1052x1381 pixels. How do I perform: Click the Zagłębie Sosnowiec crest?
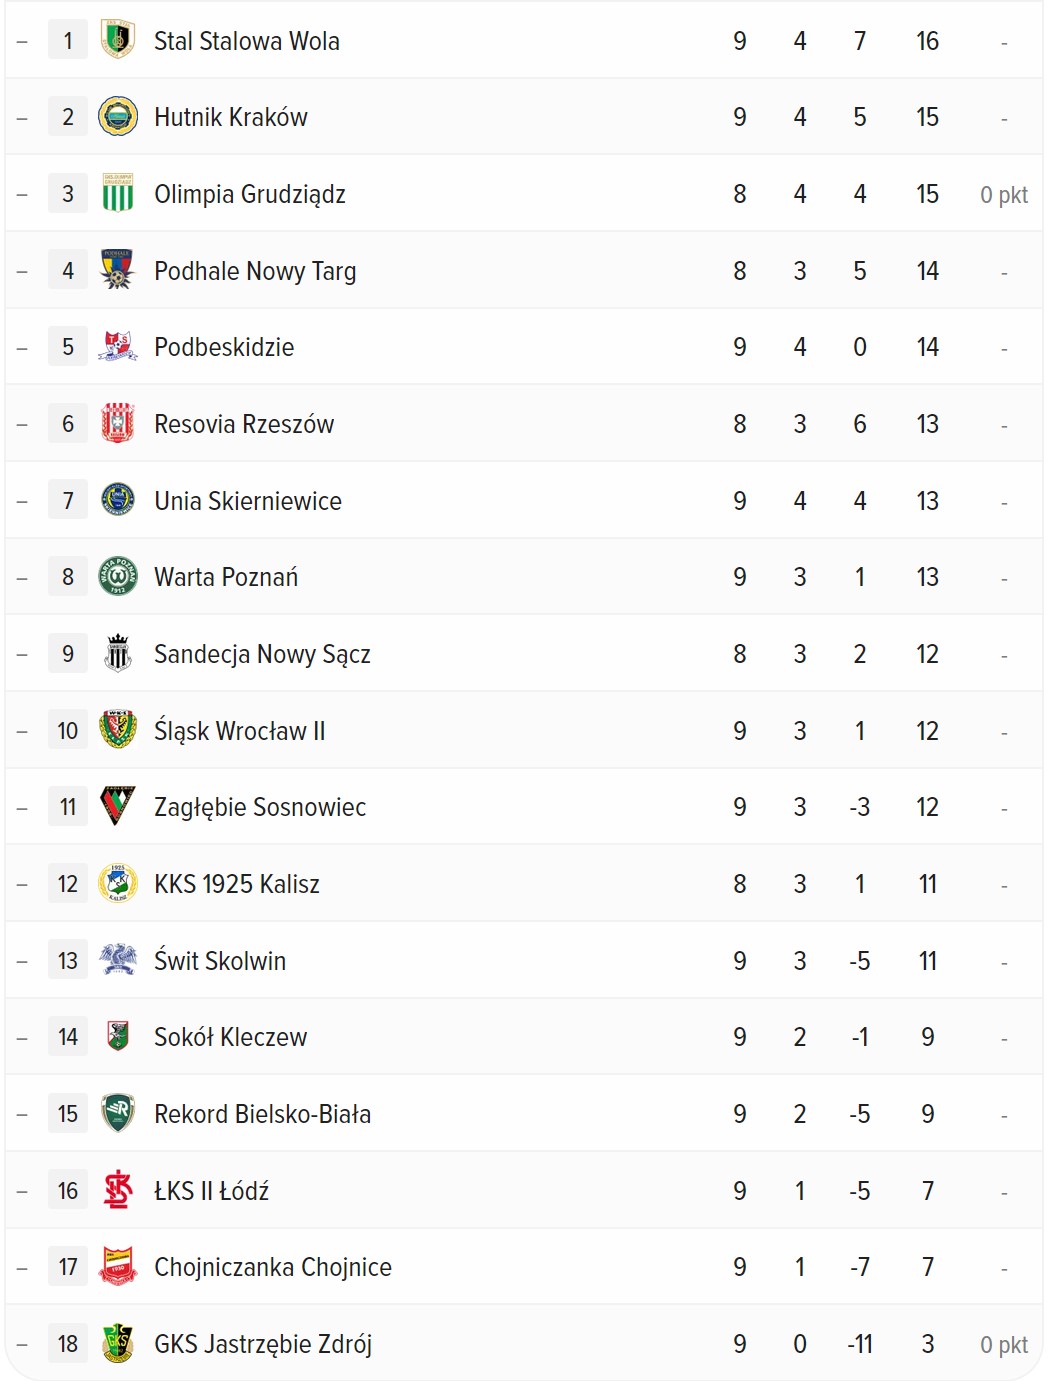pyautogui.click(x=118, y=807)
